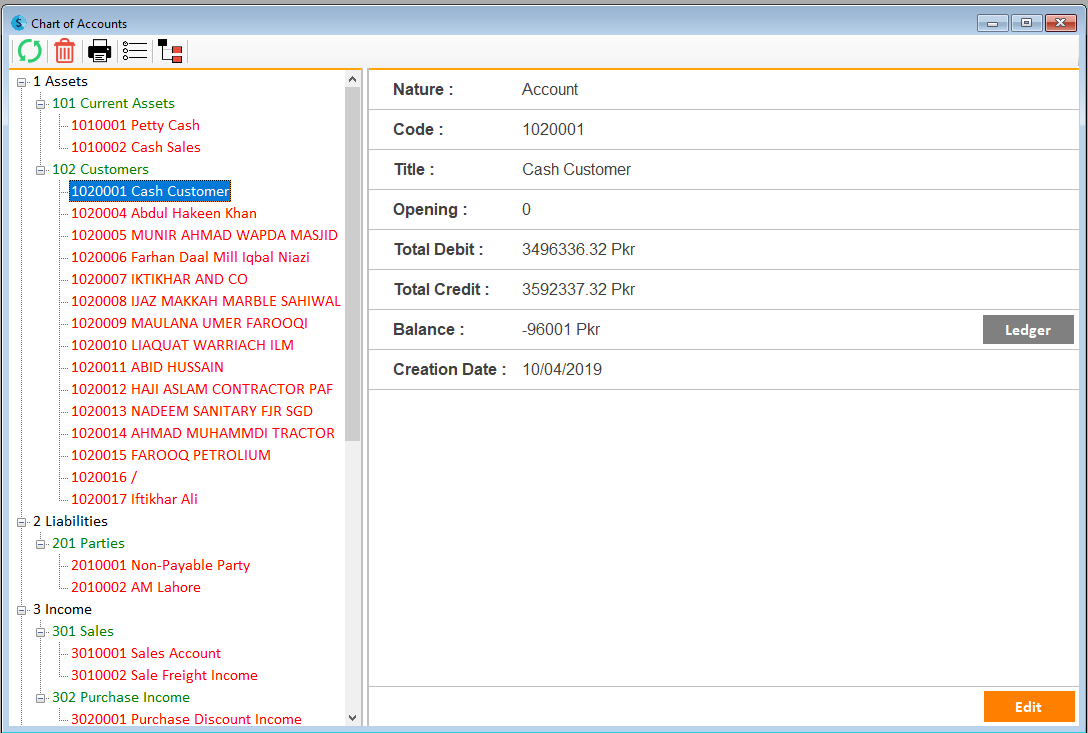This screenshot has height=733, width=1088.
Task: Select 1020011 ABID HUSSAIN
Action: point(147,367)
